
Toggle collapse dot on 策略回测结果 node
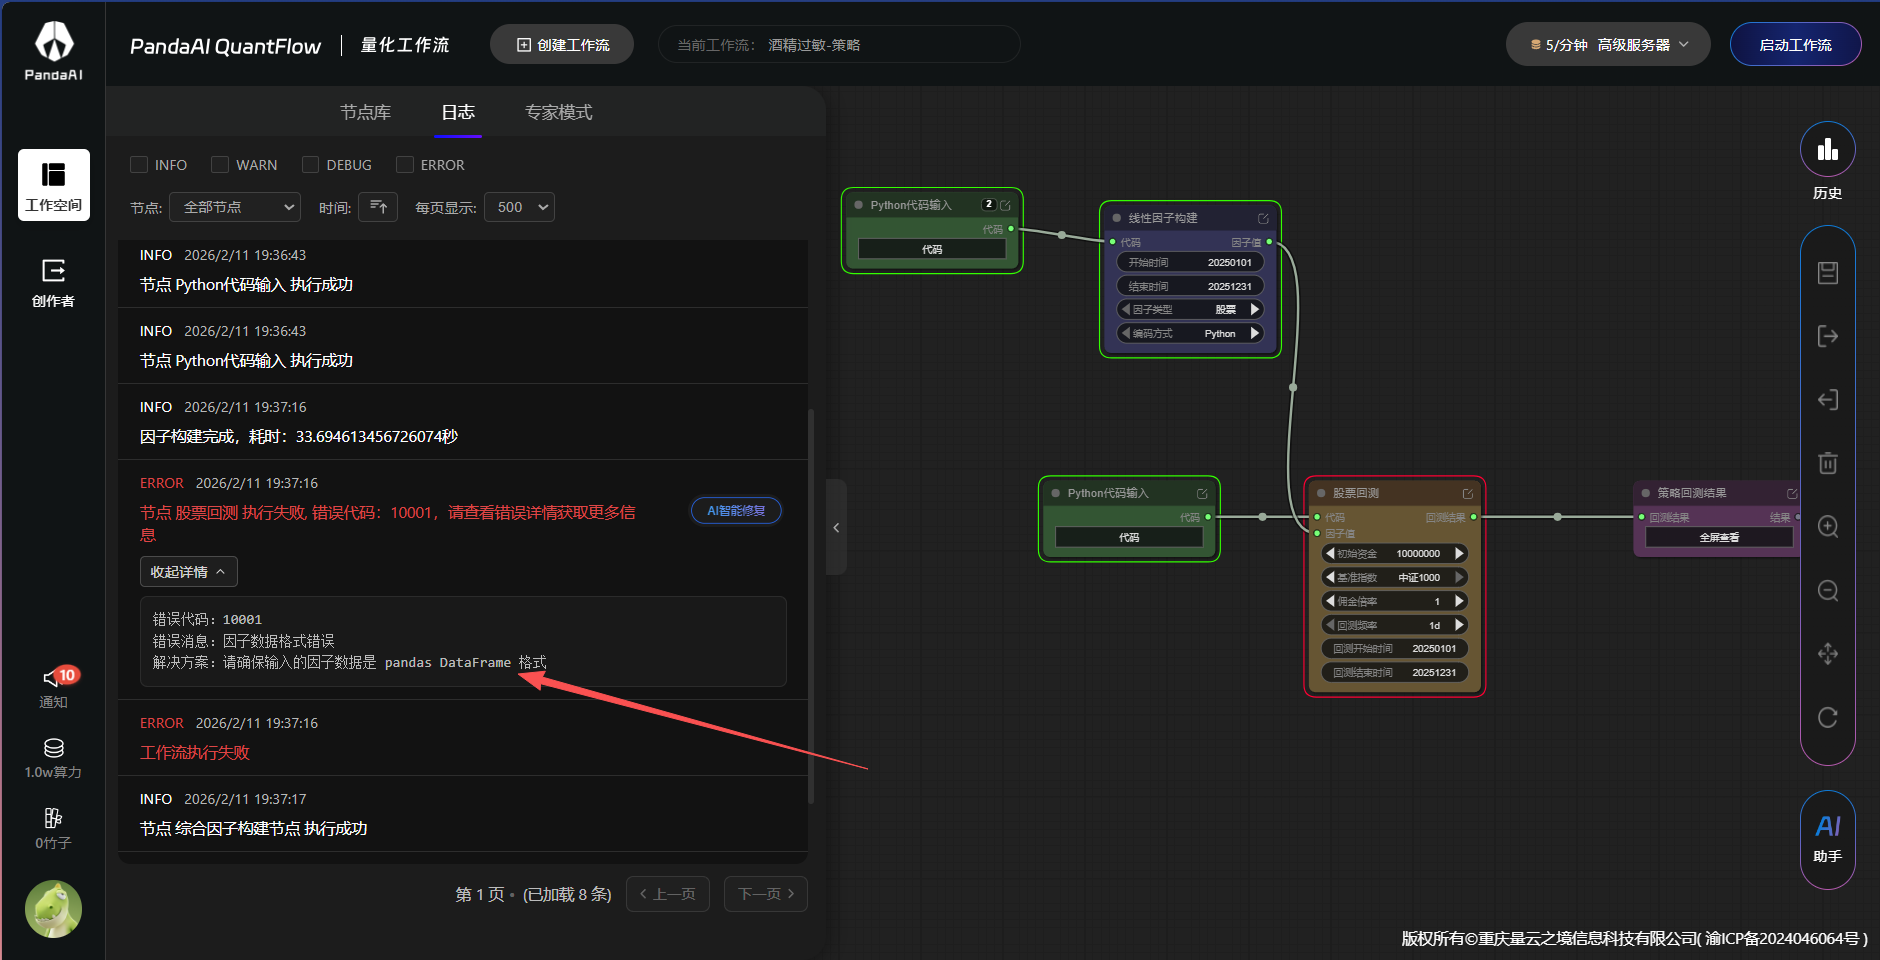click(x=1646, y=493)
